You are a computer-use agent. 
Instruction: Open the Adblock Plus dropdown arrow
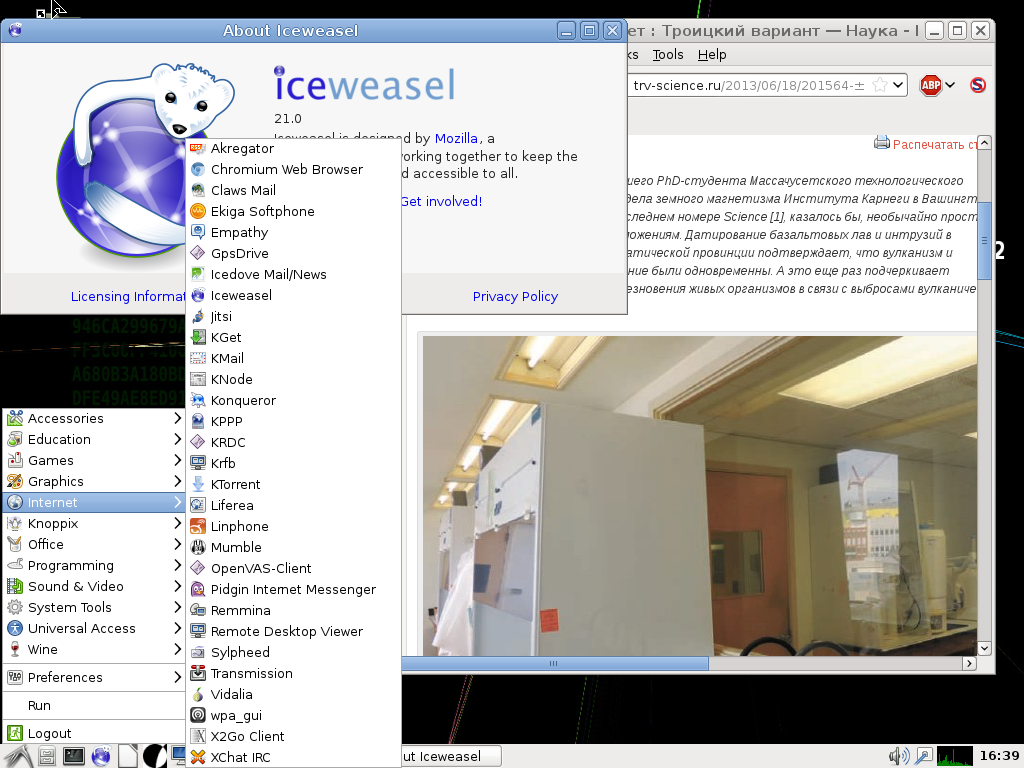[950, 85]
